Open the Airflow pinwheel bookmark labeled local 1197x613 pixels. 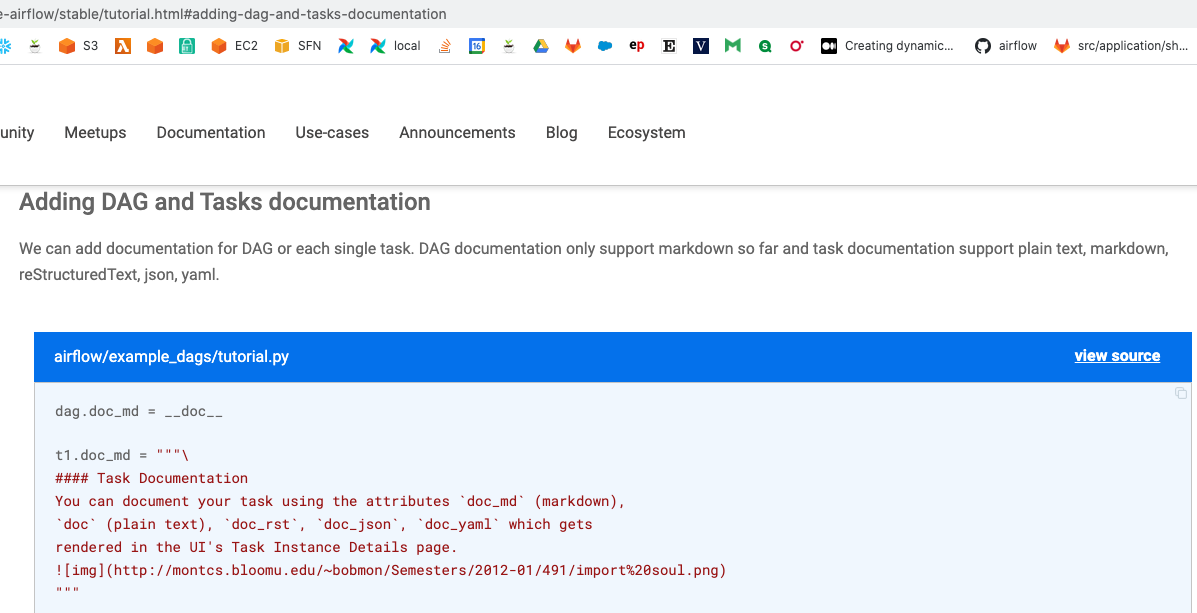[x=395, y=46]
